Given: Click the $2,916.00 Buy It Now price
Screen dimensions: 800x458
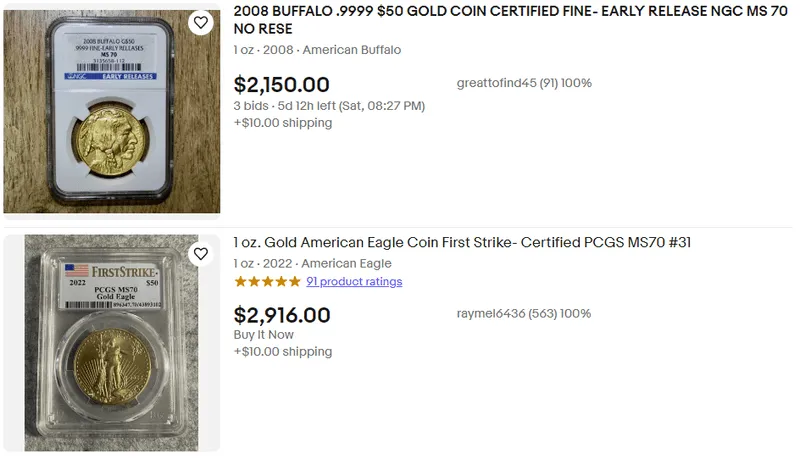Looking at the screenshot, I should (x=282, y=315).
